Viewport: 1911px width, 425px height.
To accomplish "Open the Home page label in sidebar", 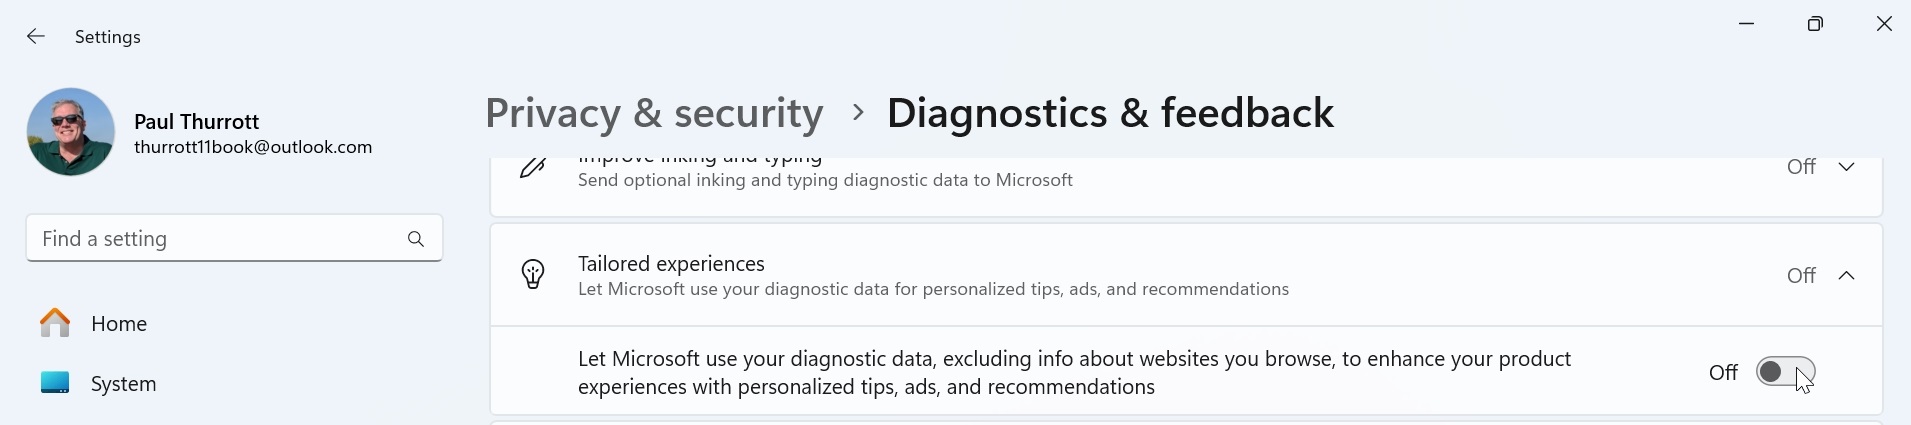I will pos(119,324).
